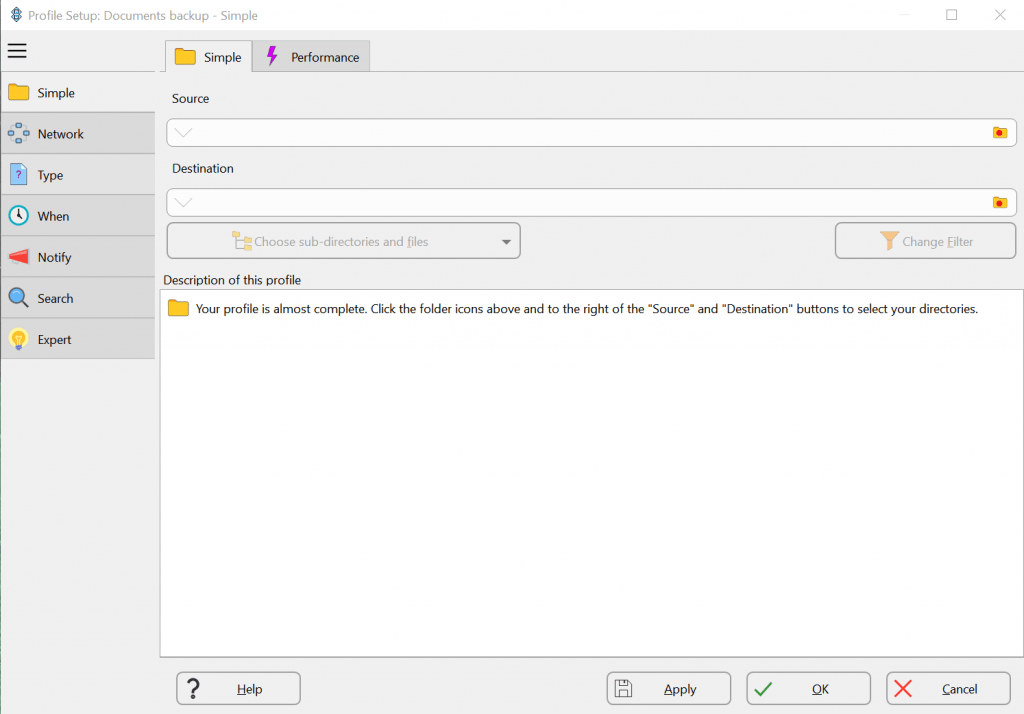The image size is (1024, 714).
Task: Open the Notify settings section
Action: click(78, 257)
